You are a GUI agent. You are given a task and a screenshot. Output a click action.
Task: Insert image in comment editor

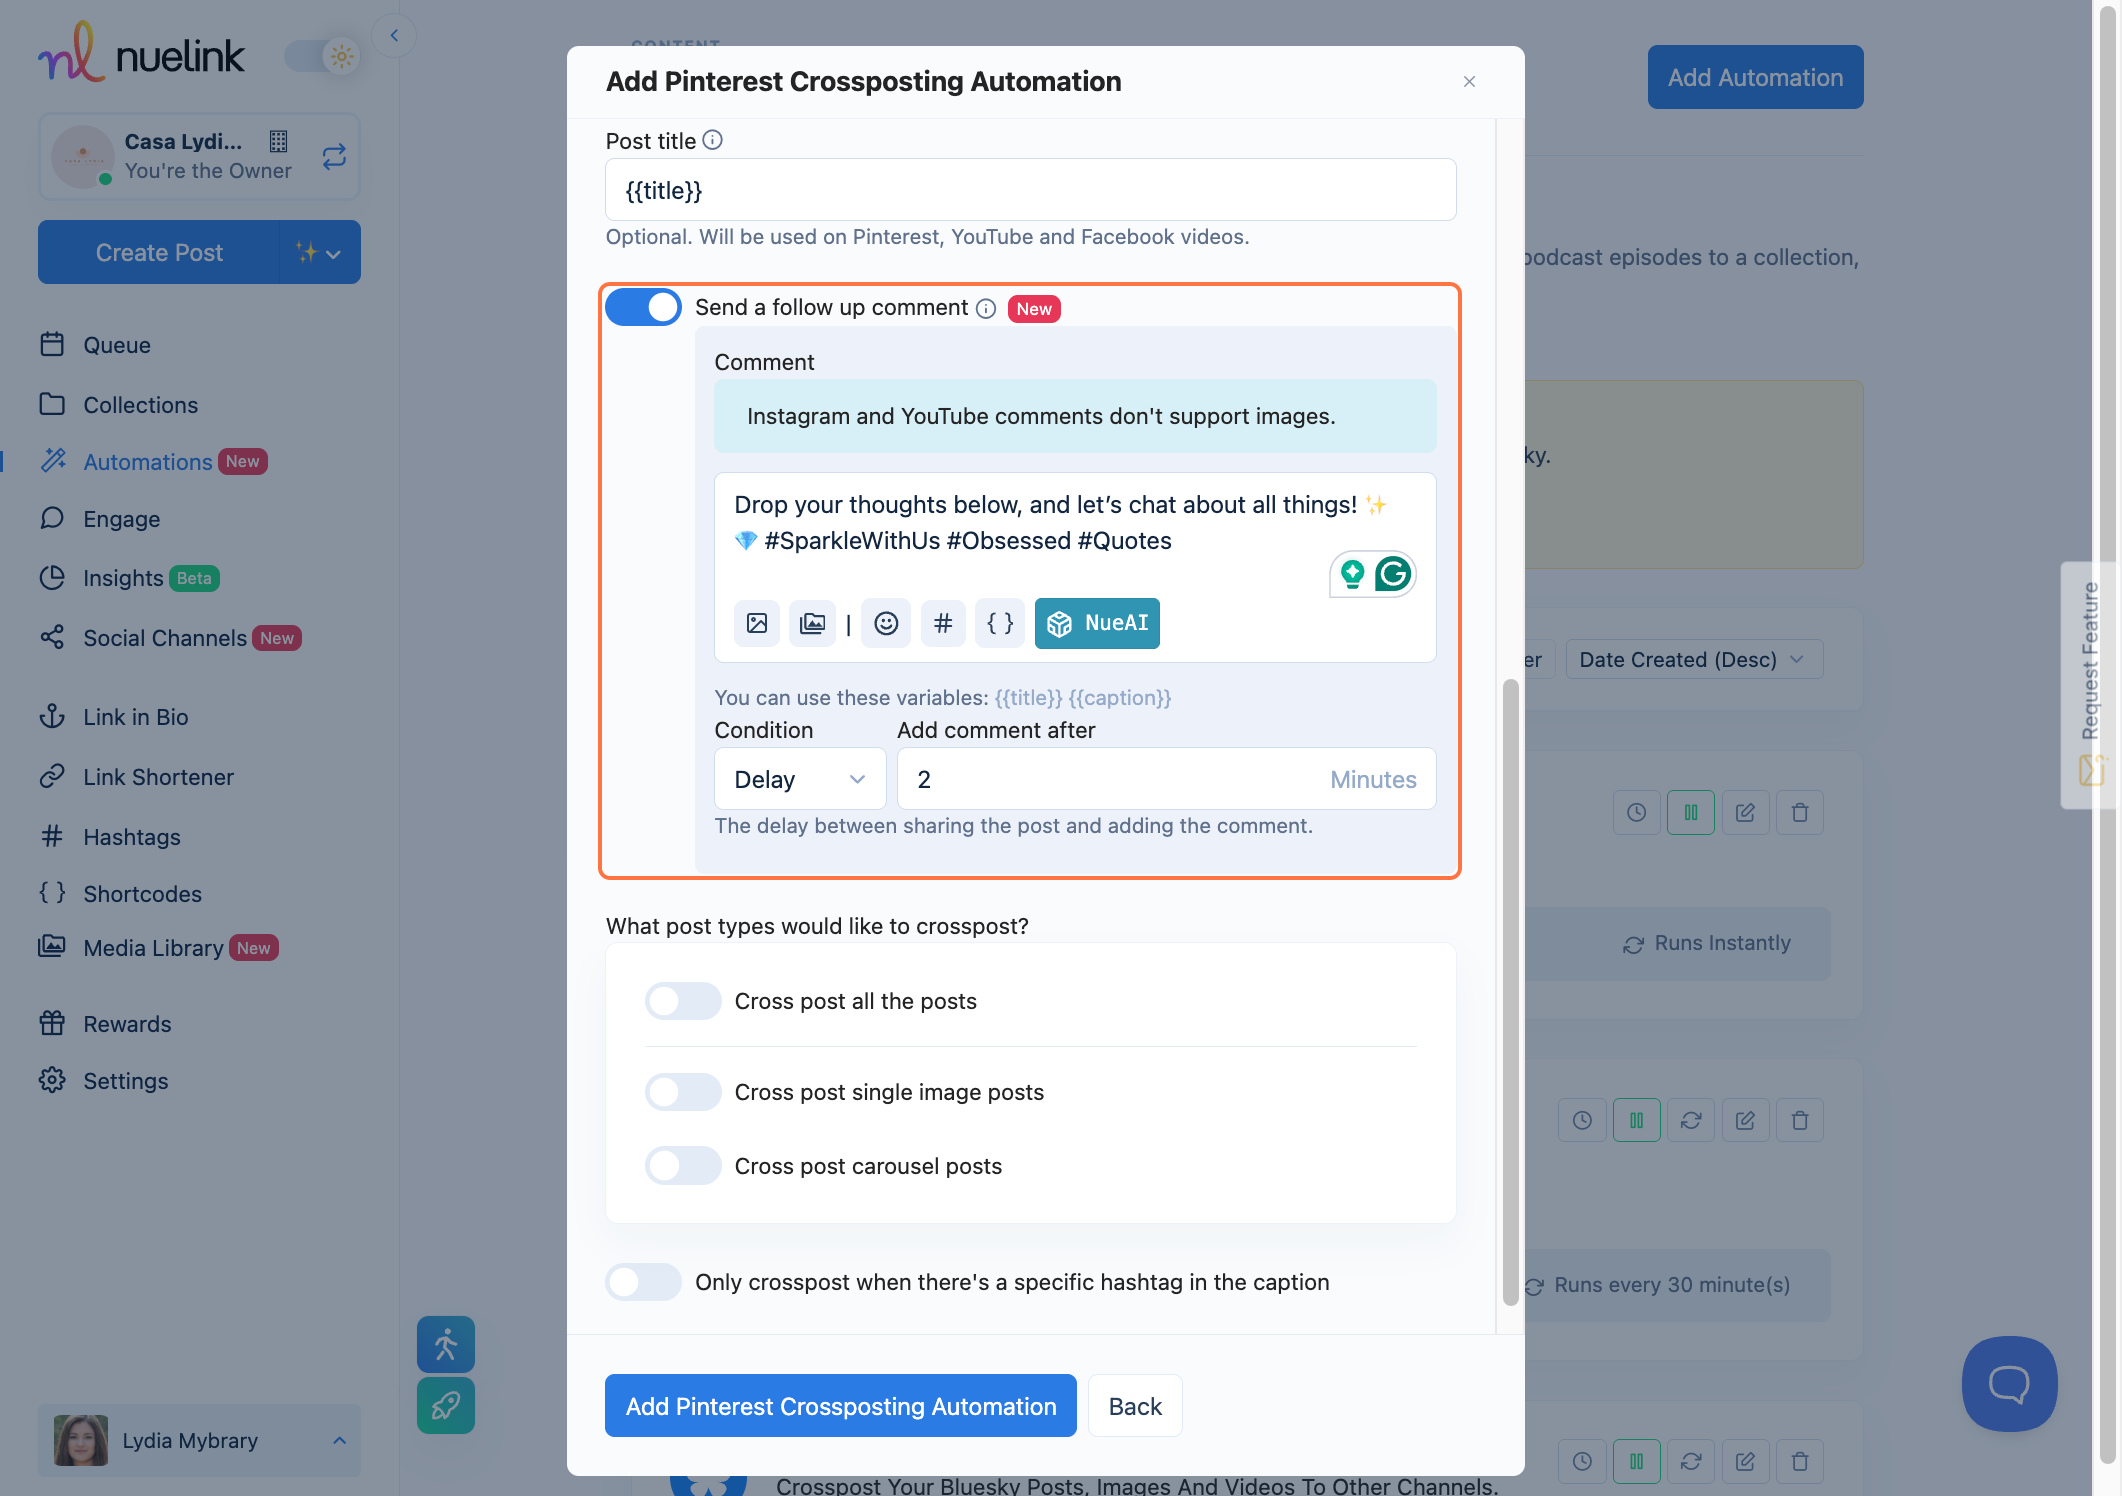click(757, 623)
